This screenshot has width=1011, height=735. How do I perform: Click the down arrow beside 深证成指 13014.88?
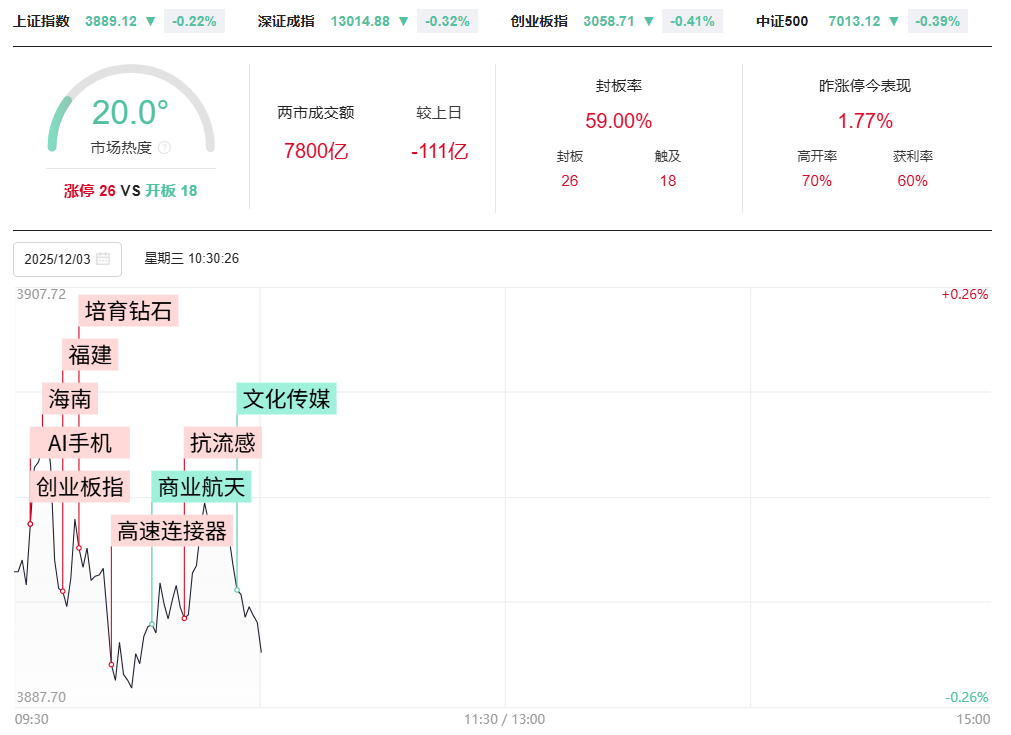pos(403,21)
